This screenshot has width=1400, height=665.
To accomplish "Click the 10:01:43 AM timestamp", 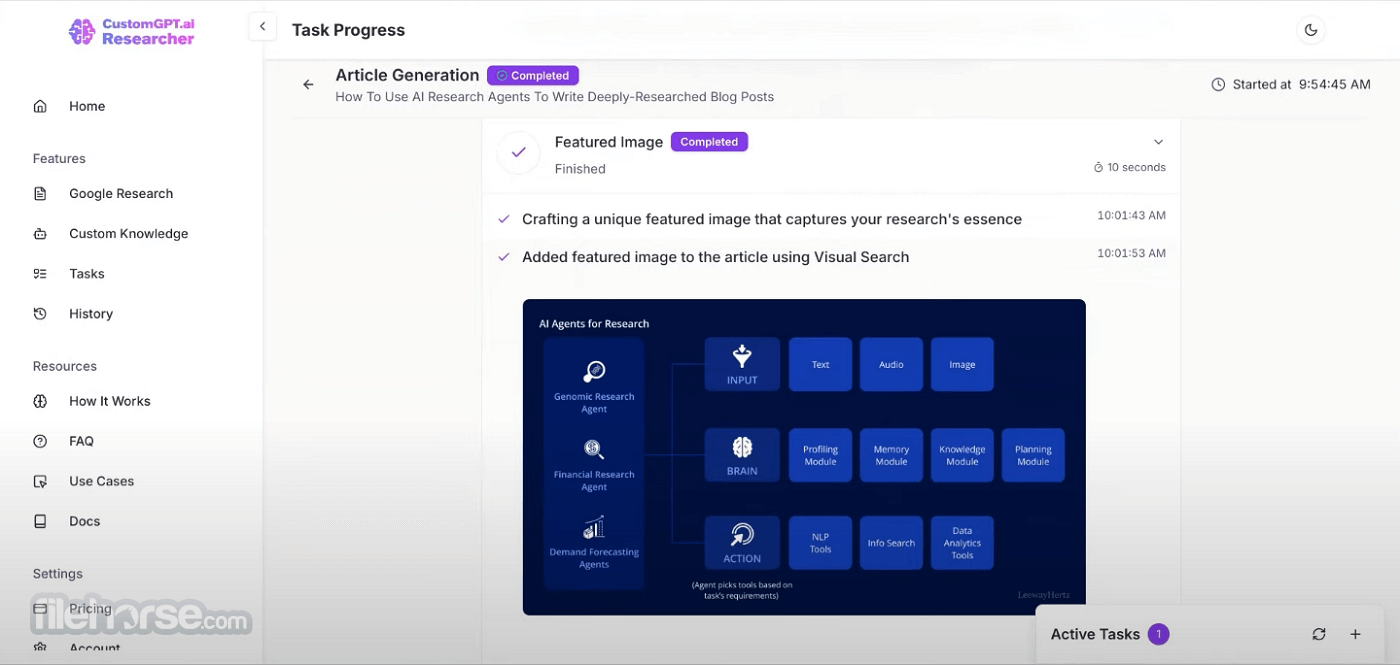I will [1131, 216].
